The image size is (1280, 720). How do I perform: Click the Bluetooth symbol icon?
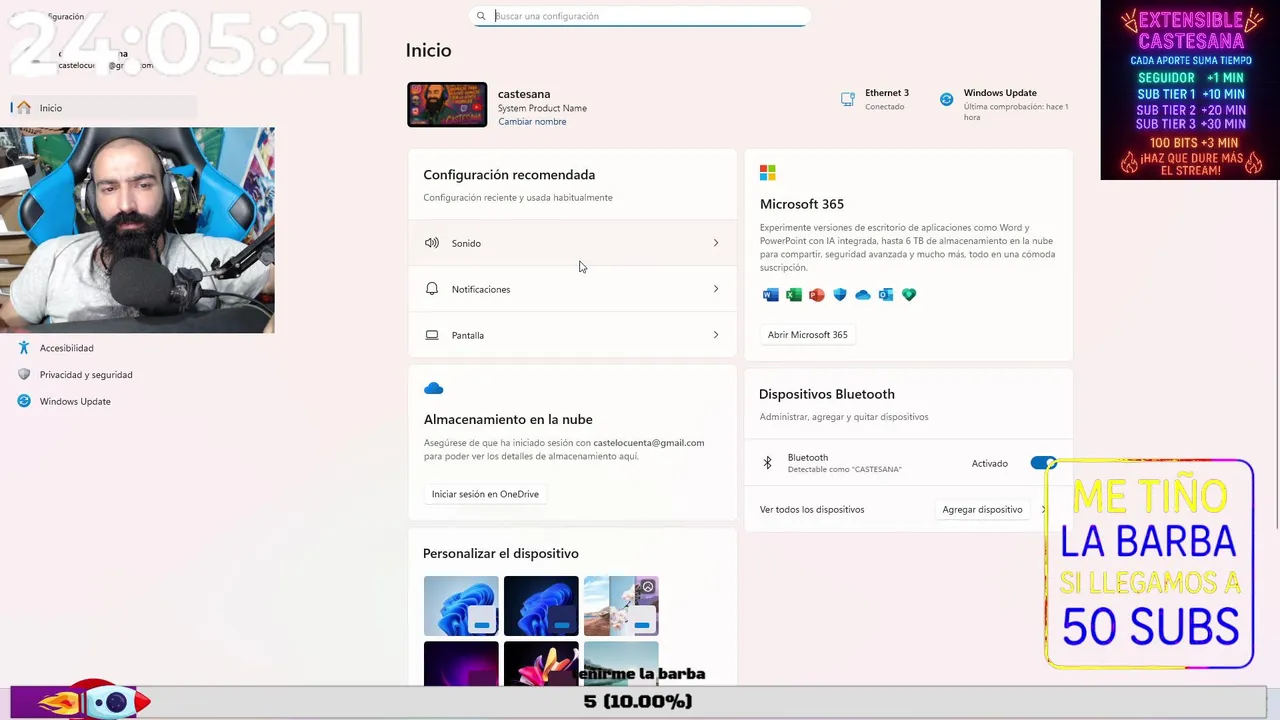768,463
